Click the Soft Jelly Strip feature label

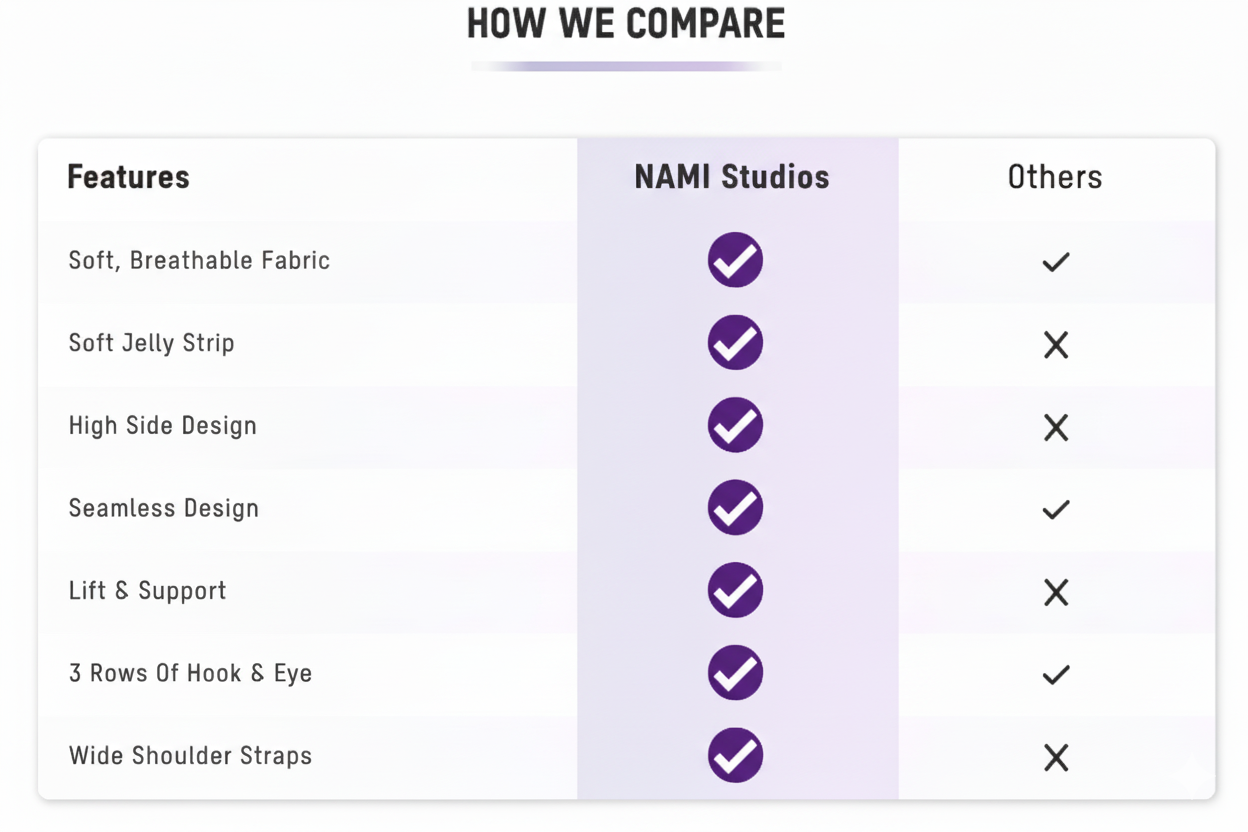click(x=151, y=343)
